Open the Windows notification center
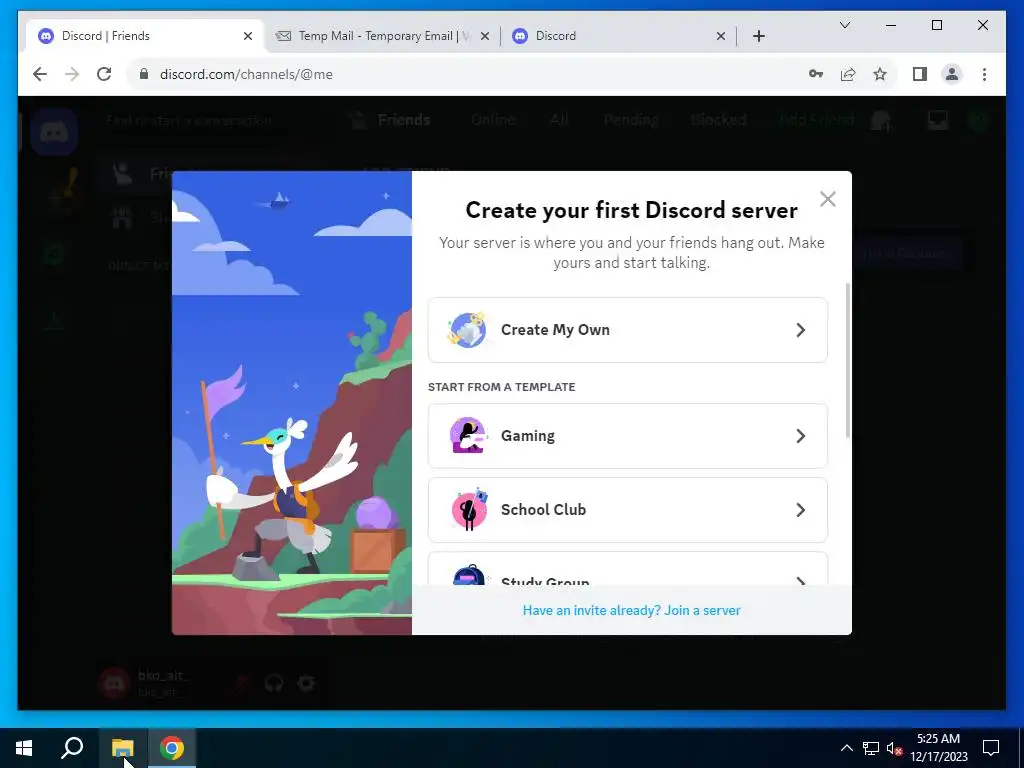The image size is (1024, 768). pyautogui.click(x=991, y=748)
